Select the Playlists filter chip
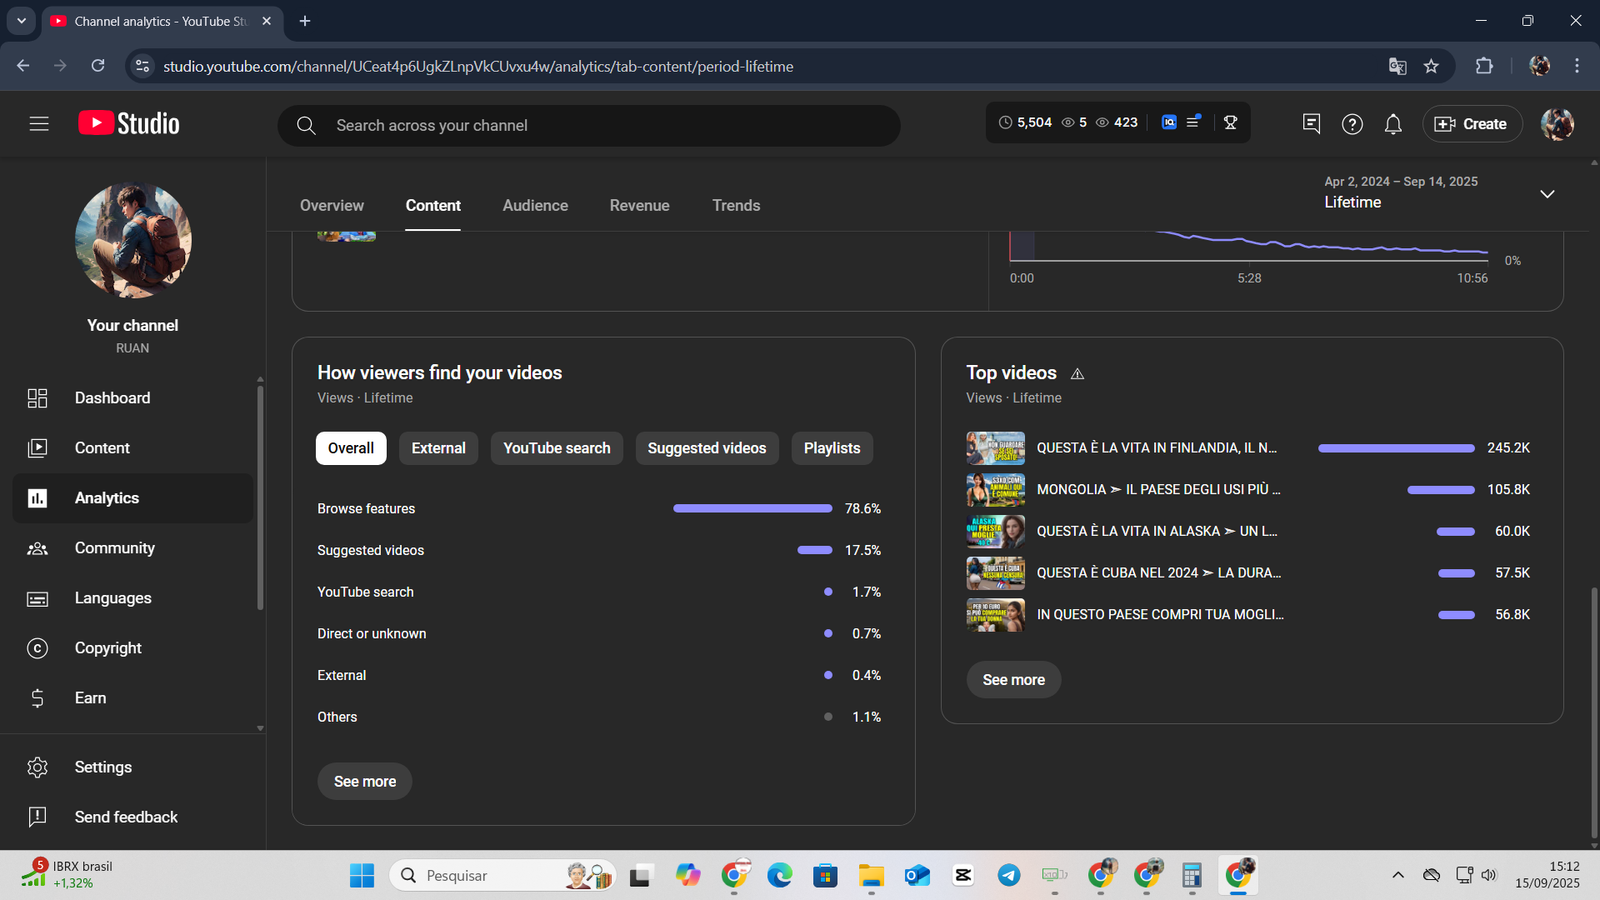1600x900 pixels. point(831,448)
